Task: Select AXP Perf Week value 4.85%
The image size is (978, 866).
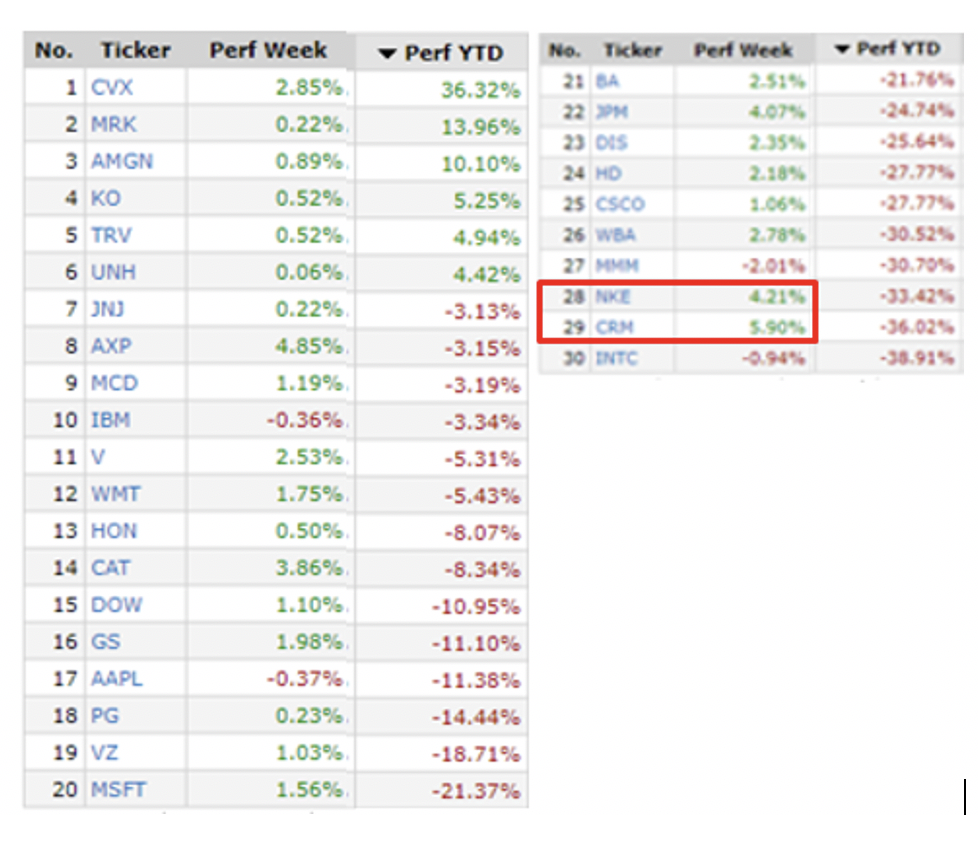Action: [x=309, y=346]
